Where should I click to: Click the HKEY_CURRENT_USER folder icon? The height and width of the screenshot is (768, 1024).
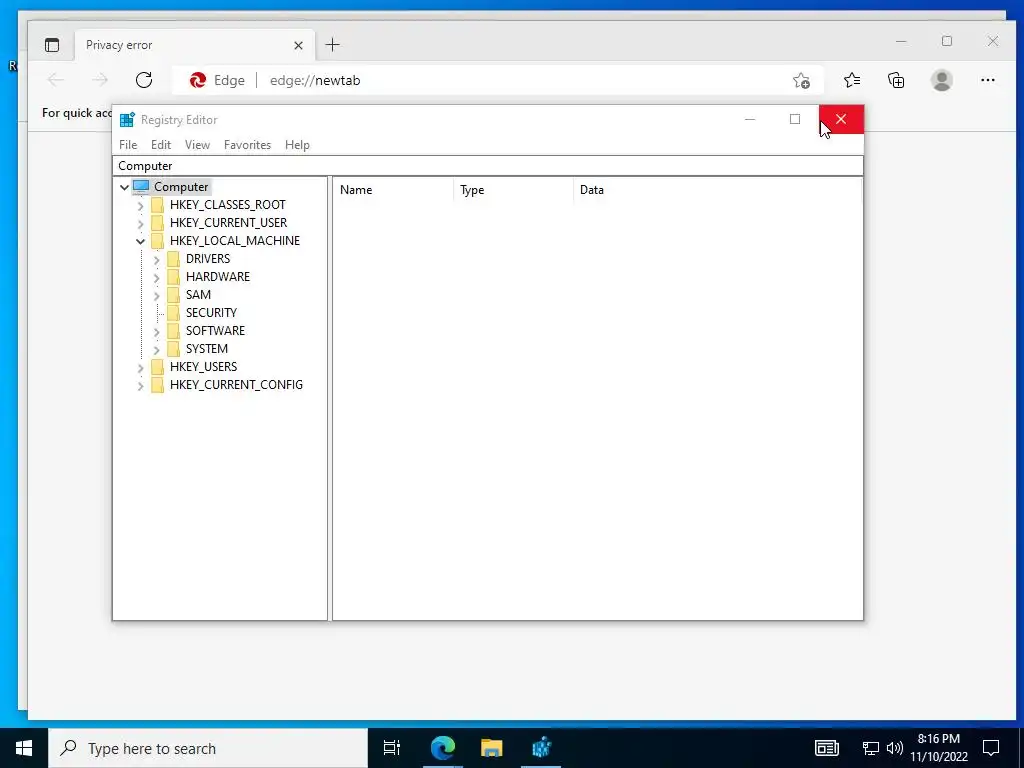[x=157, y=223]
